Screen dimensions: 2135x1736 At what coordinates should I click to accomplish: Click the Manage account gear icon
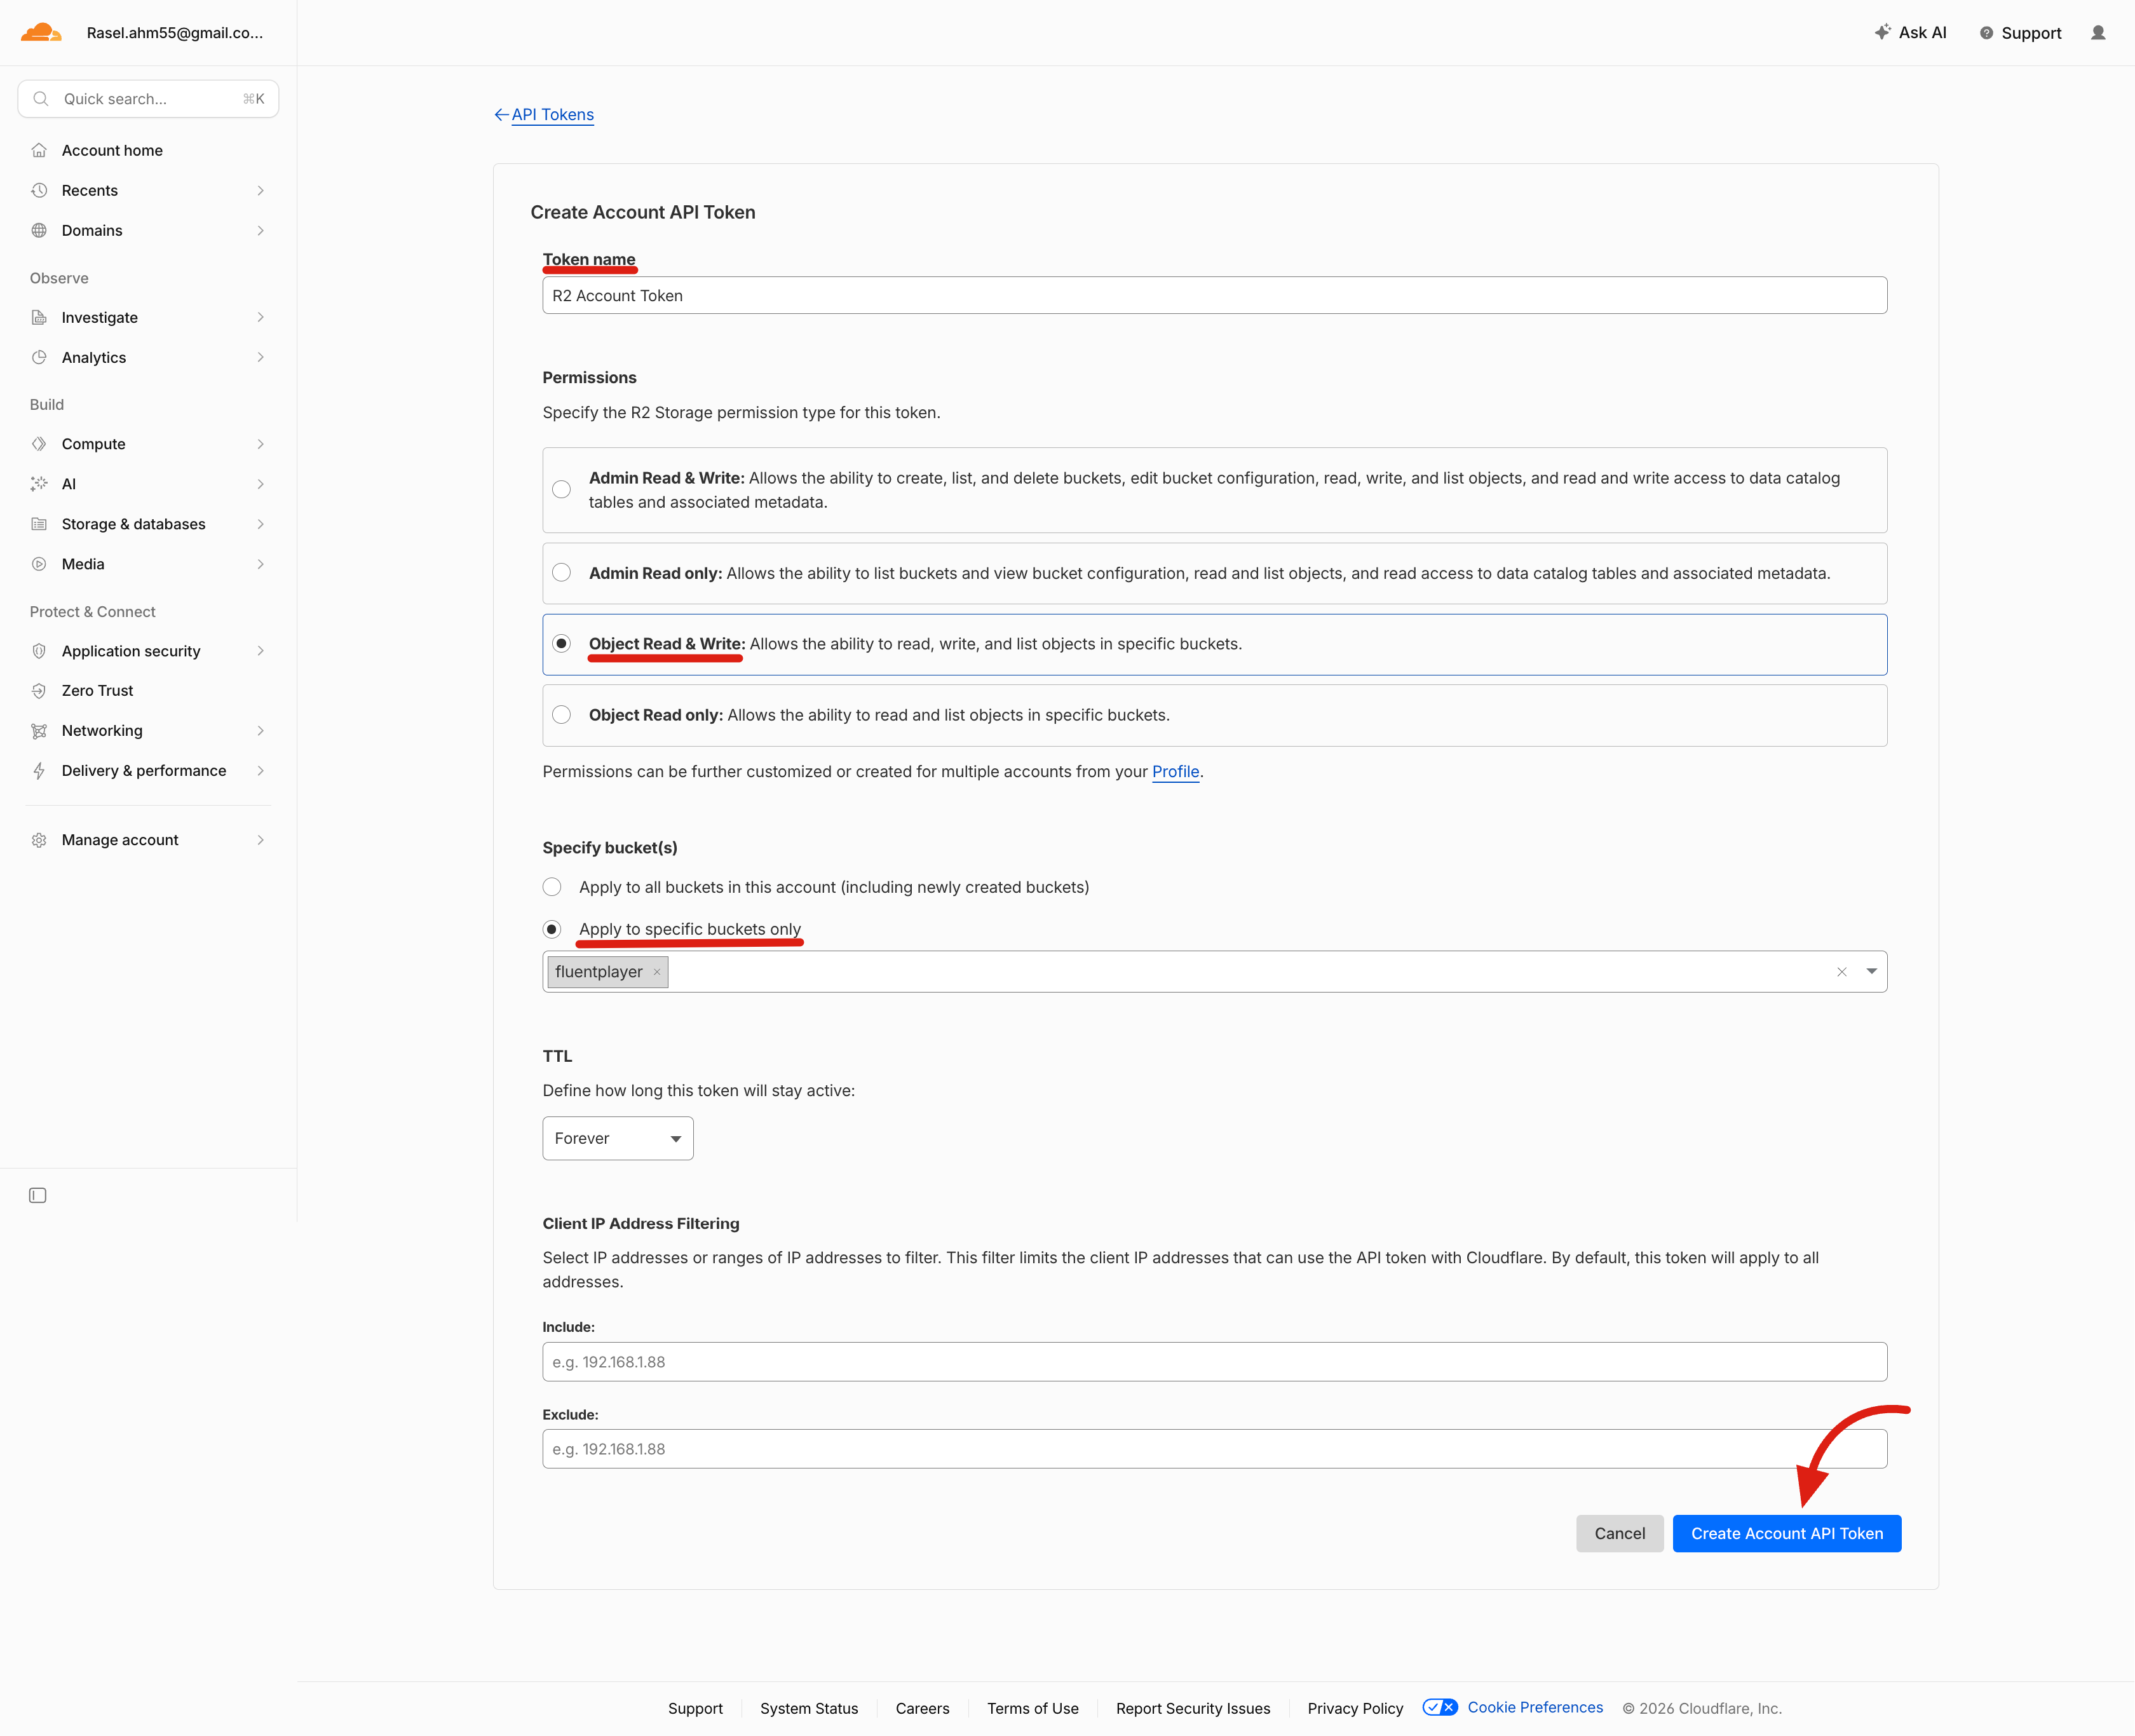click(x=39, y=840)
